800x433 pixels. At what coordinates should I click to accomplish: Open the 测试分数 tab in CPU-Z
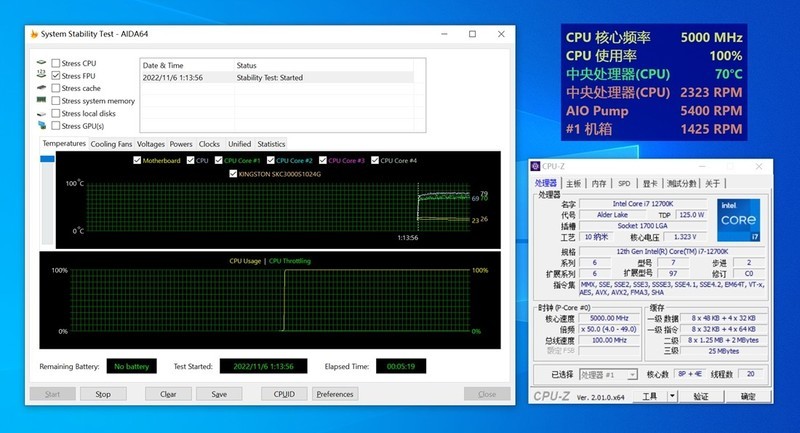(682, 184)
